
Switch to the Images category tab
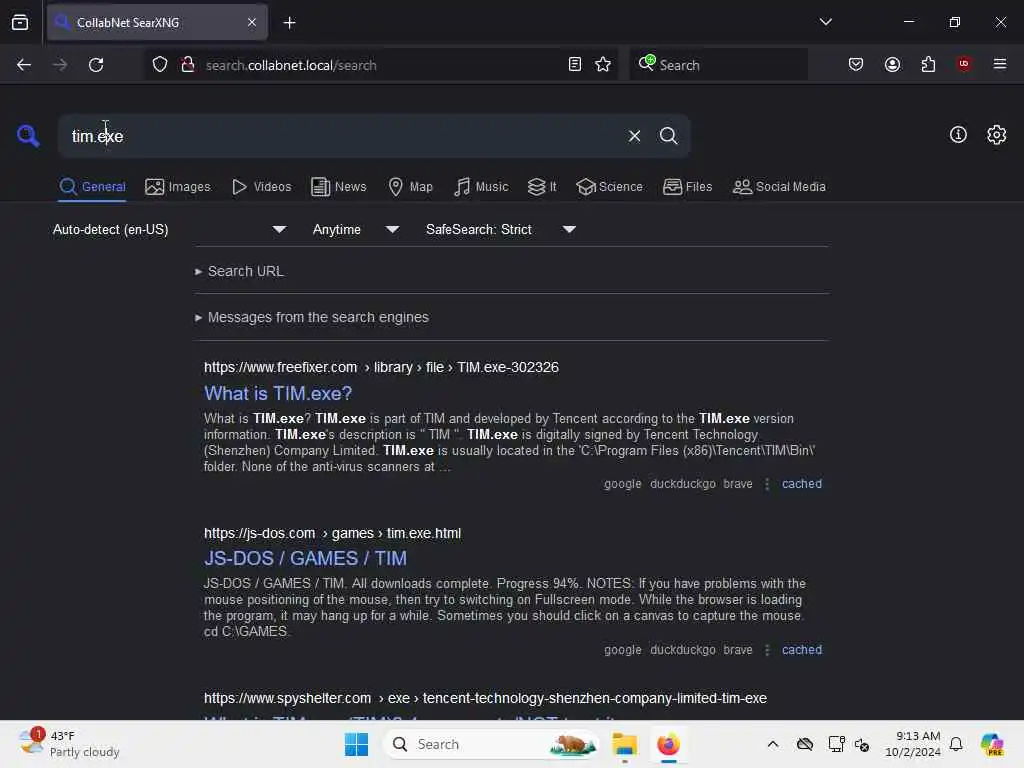click(x=178, y=187)
